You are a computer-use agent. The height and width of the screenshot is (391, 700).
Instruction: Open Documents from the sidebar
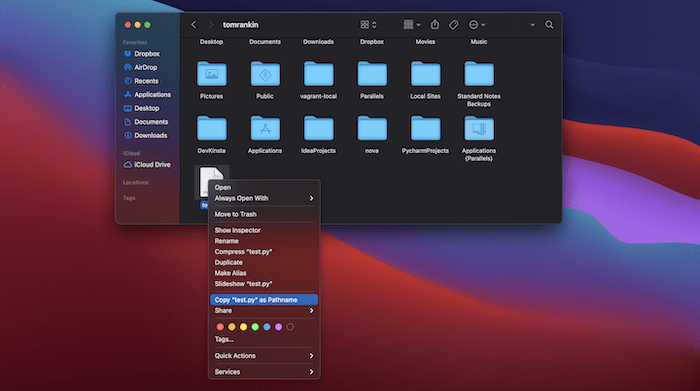[151, 122]
